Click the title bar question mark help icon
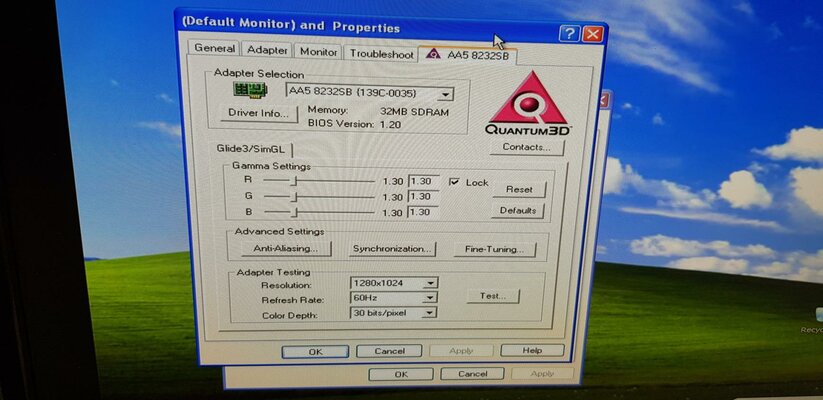Viewport: 823px width, 400px height. point(569,34)
